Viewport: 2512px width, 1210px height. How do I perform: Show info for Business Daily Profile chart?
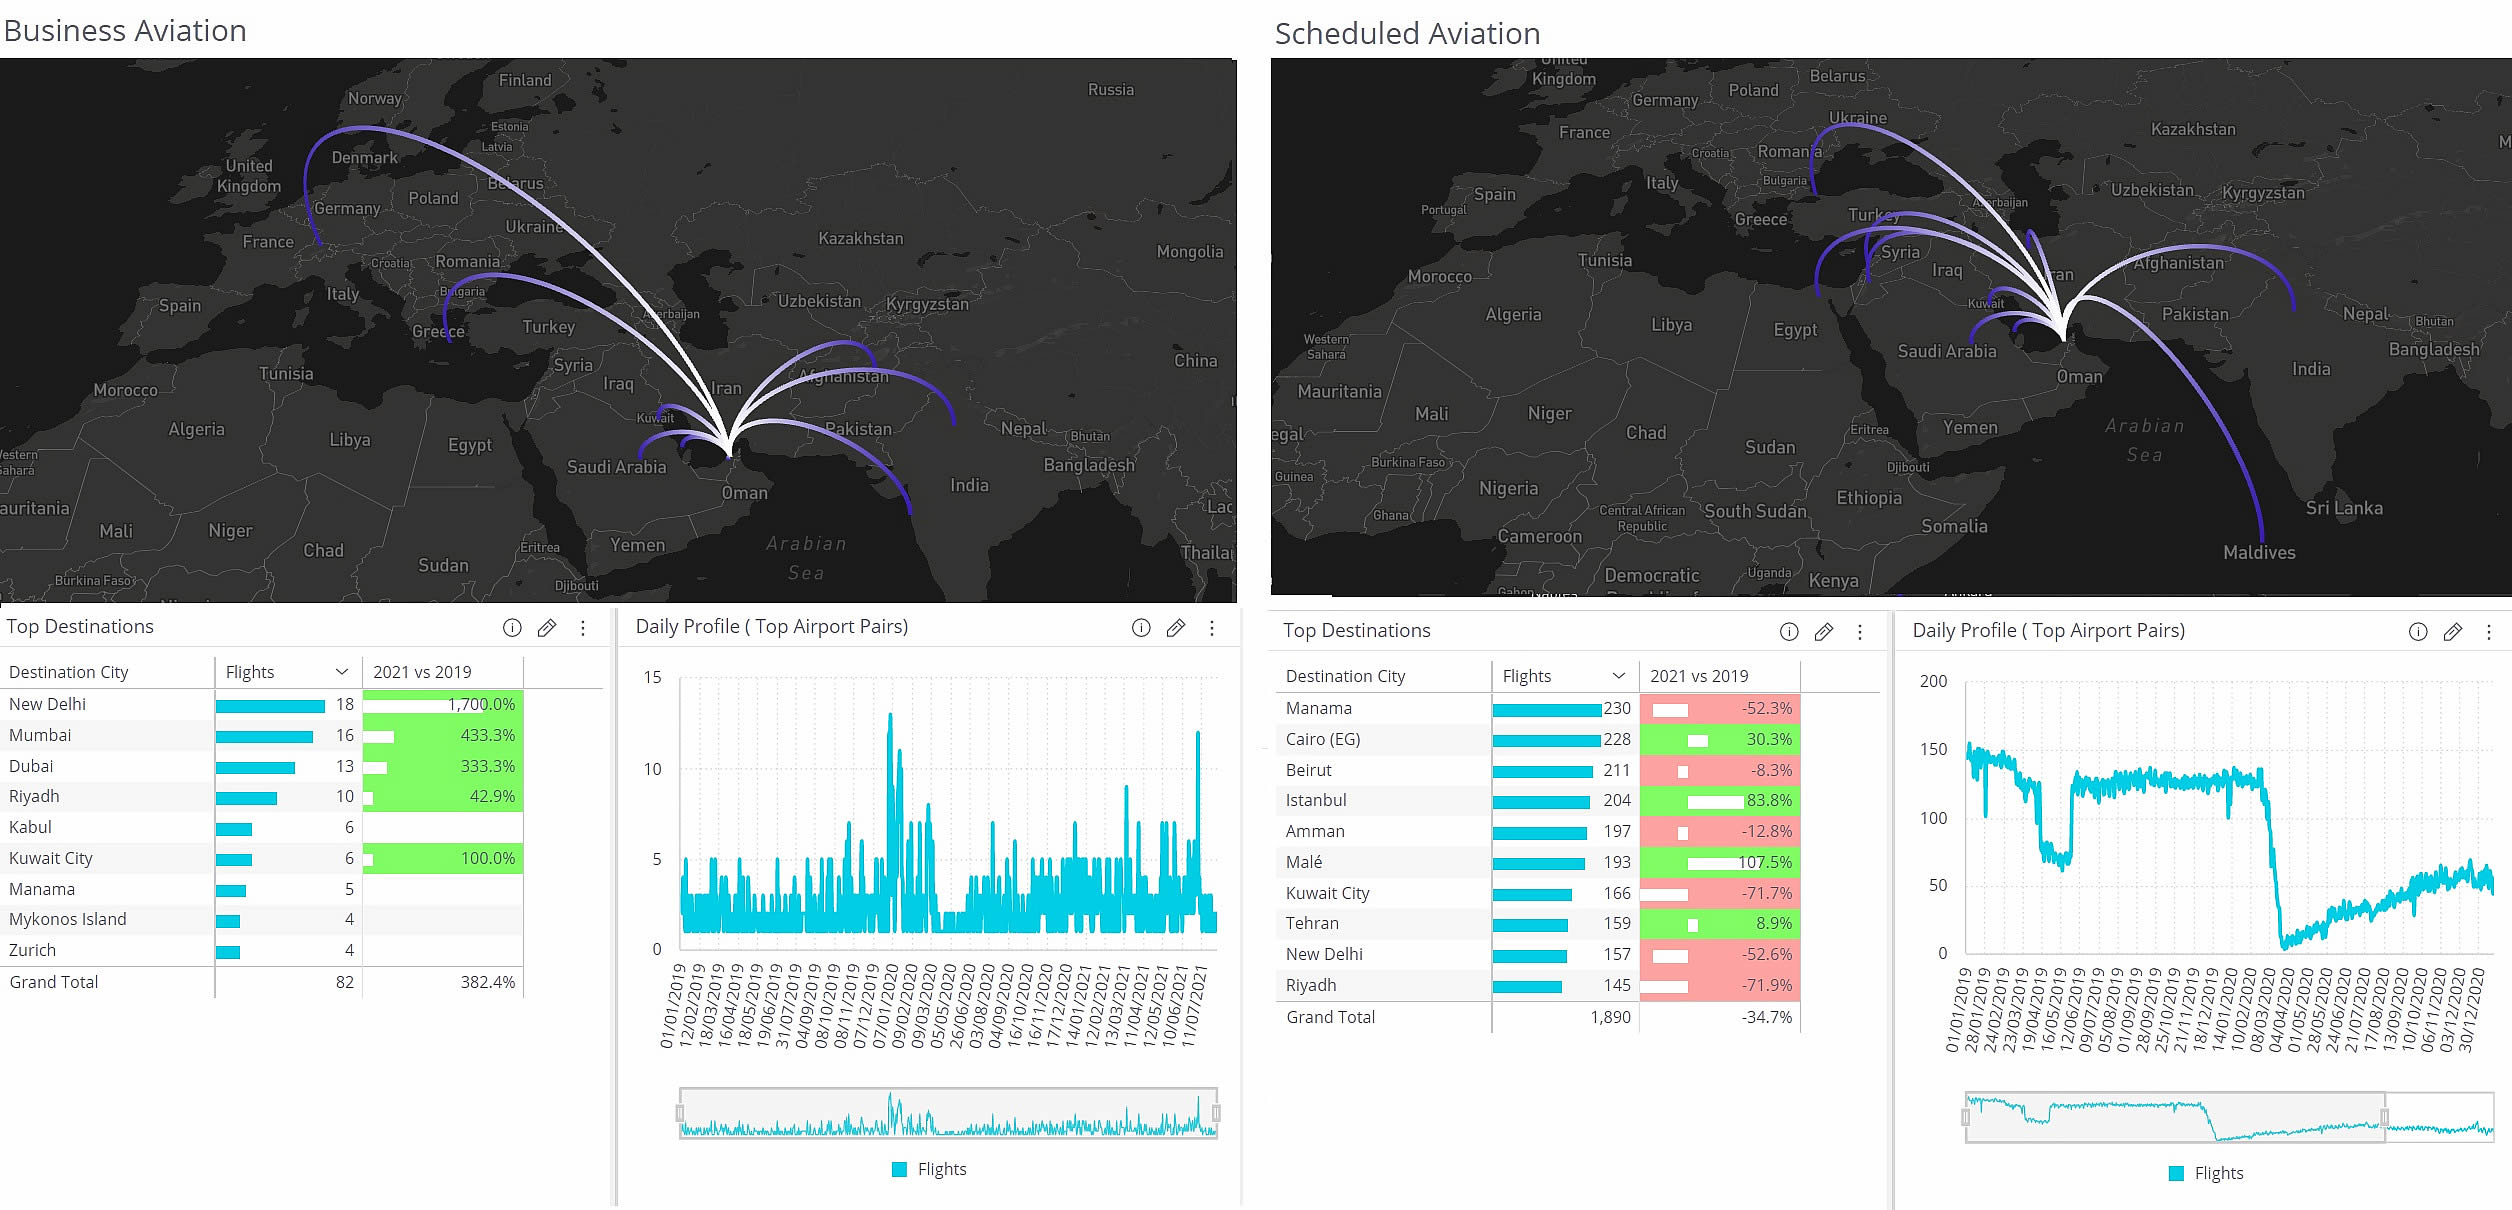pos(1141,628)
